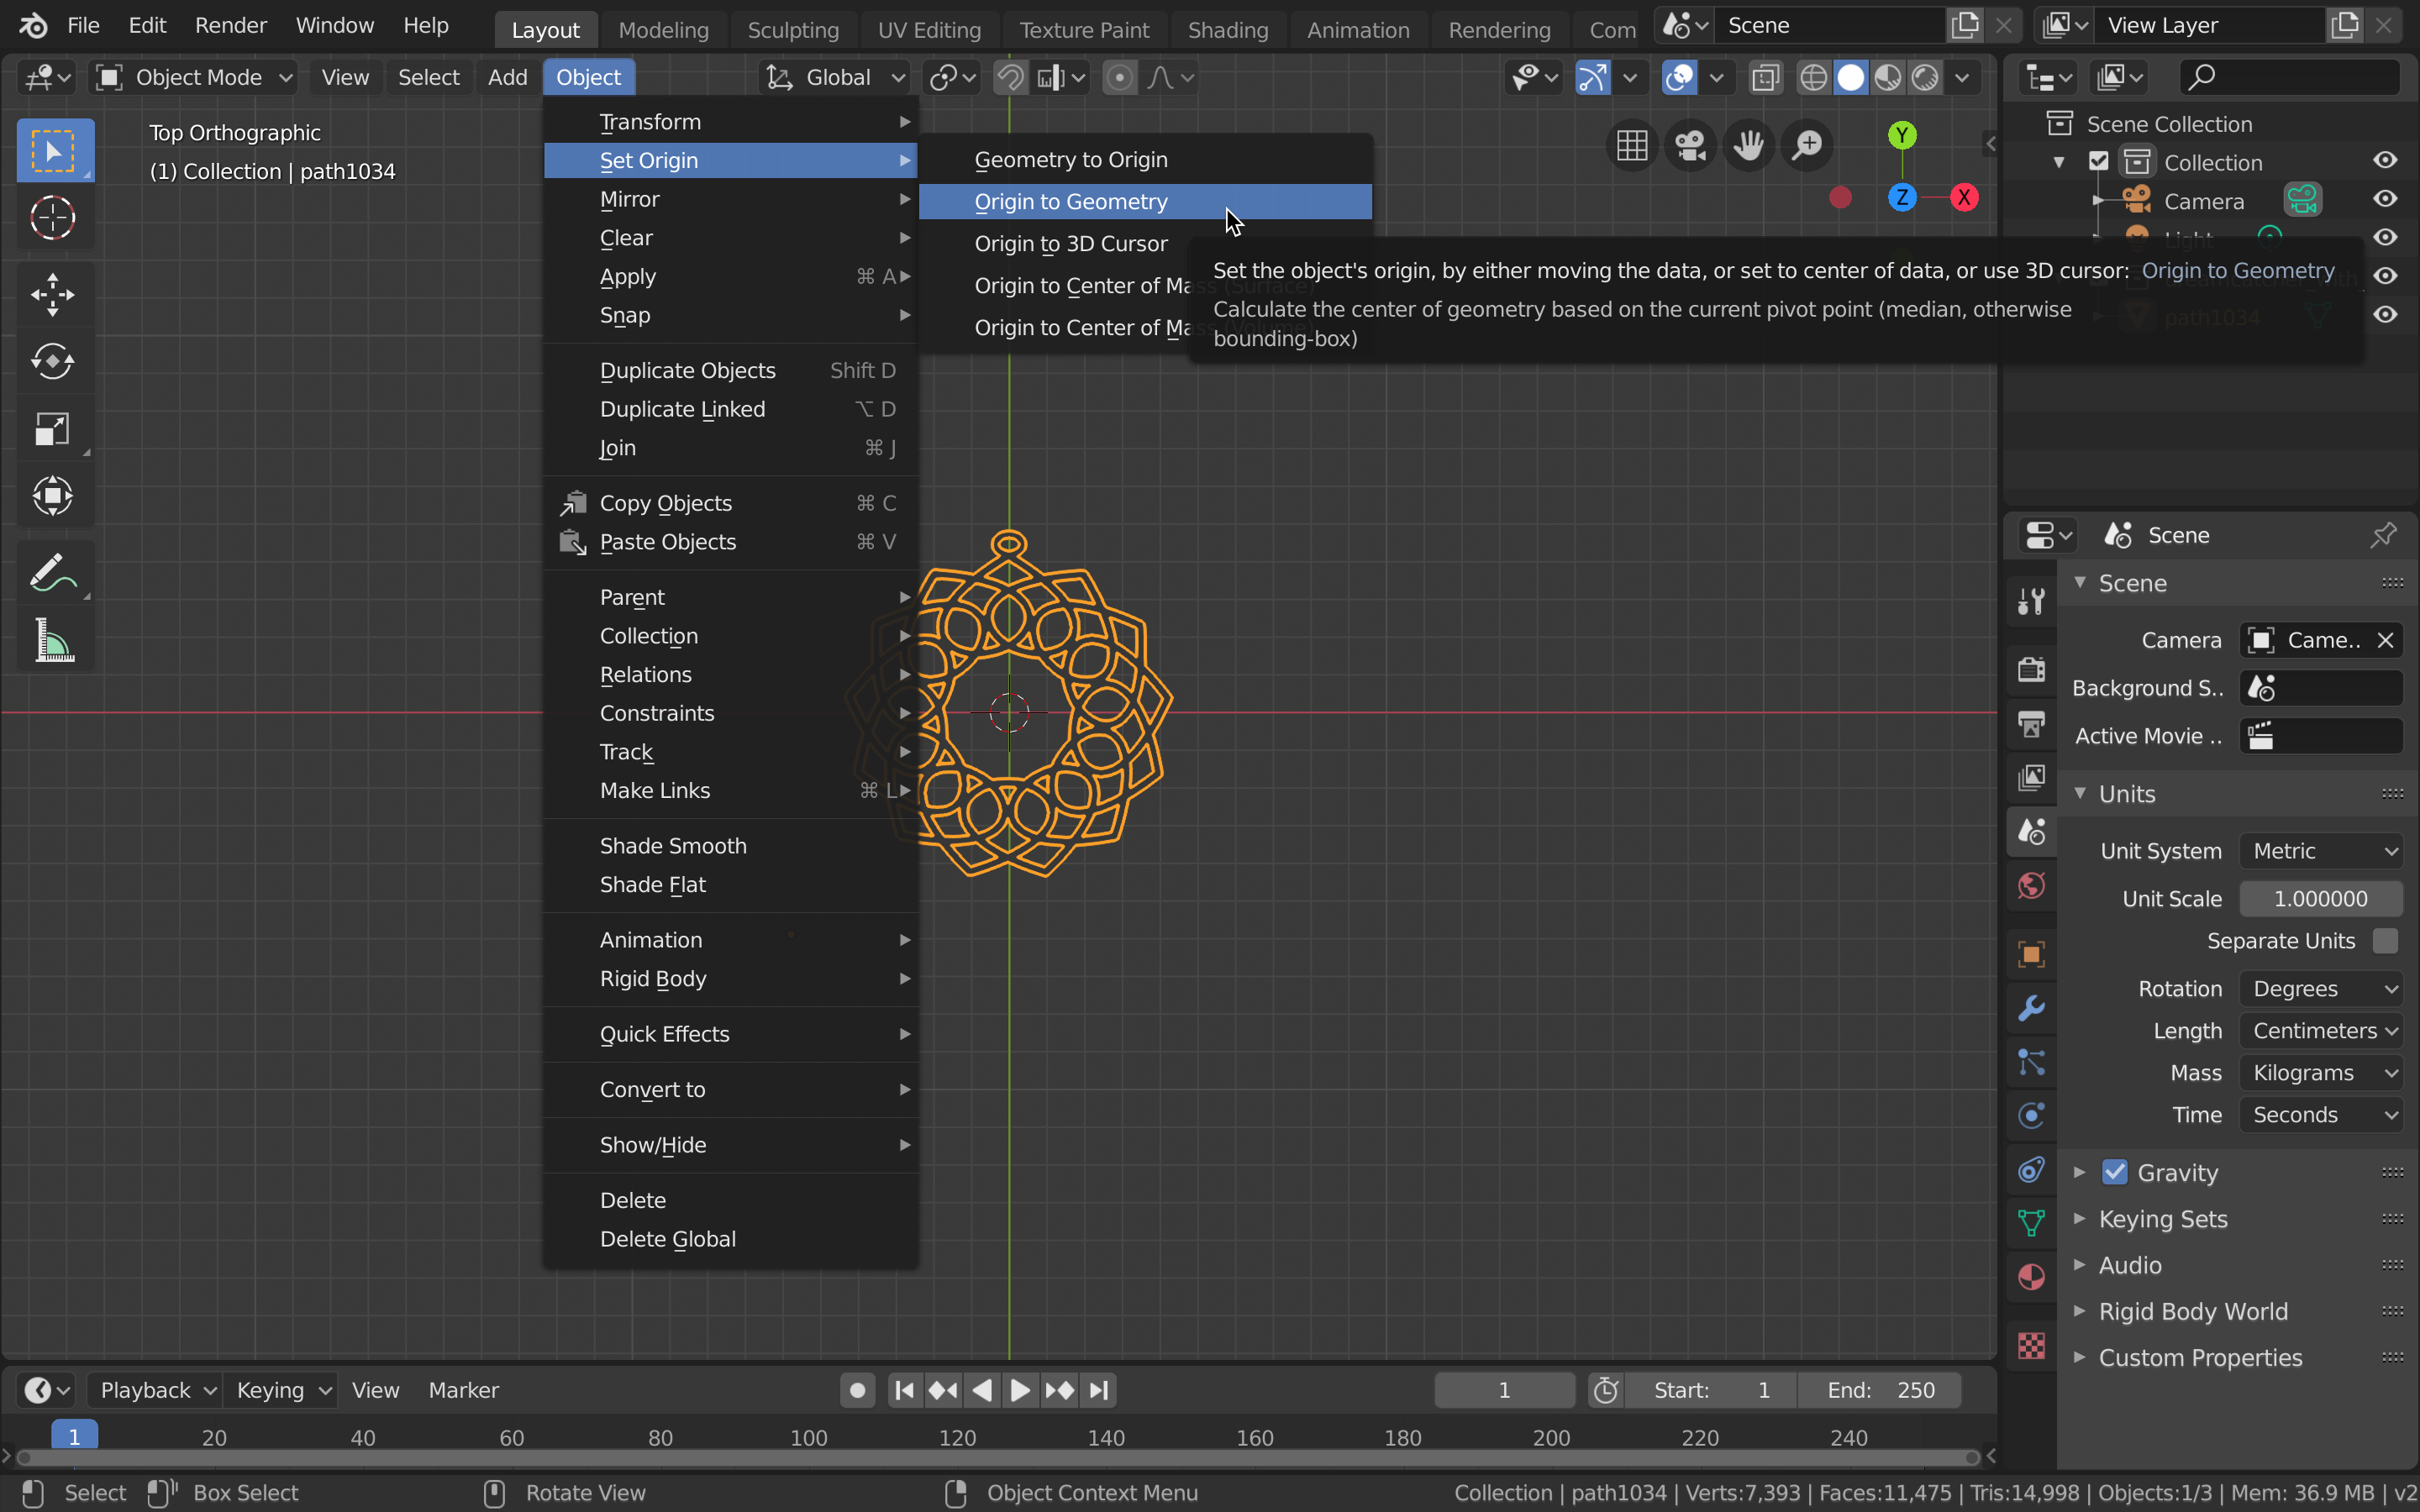Switch to material preview shading
Viewport: 2420px width, 1512px height.
click(1888, 77)
